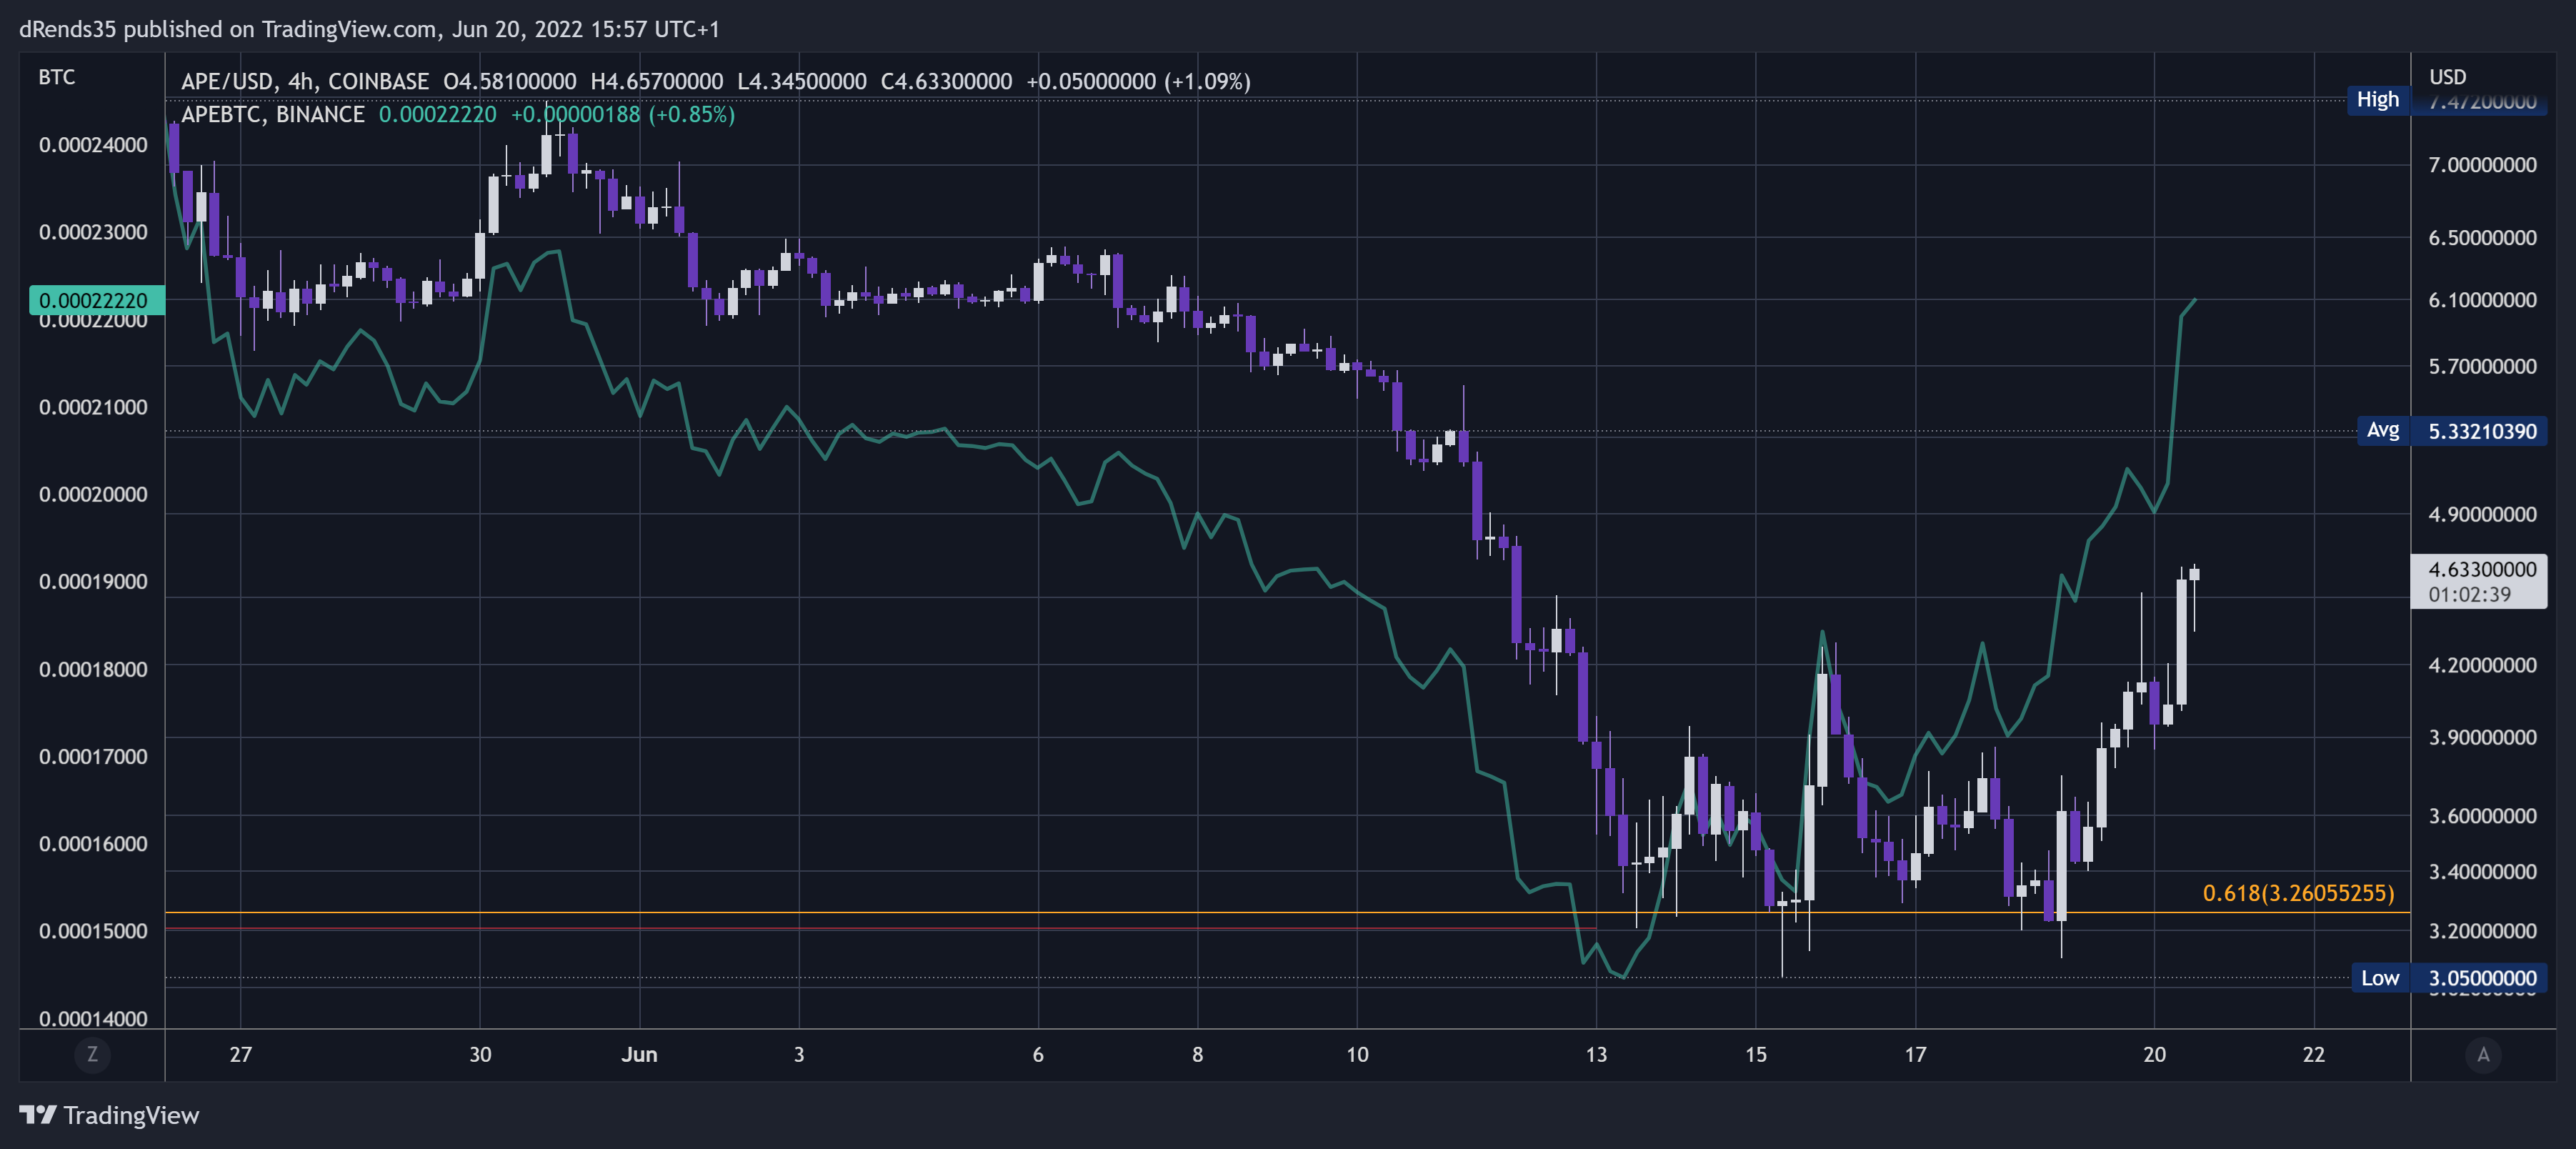Image resolution: width=2576 pixels, height=1149 pixels.
Task: Click the 22 date label on time axis
Action: (2313, 1054)
